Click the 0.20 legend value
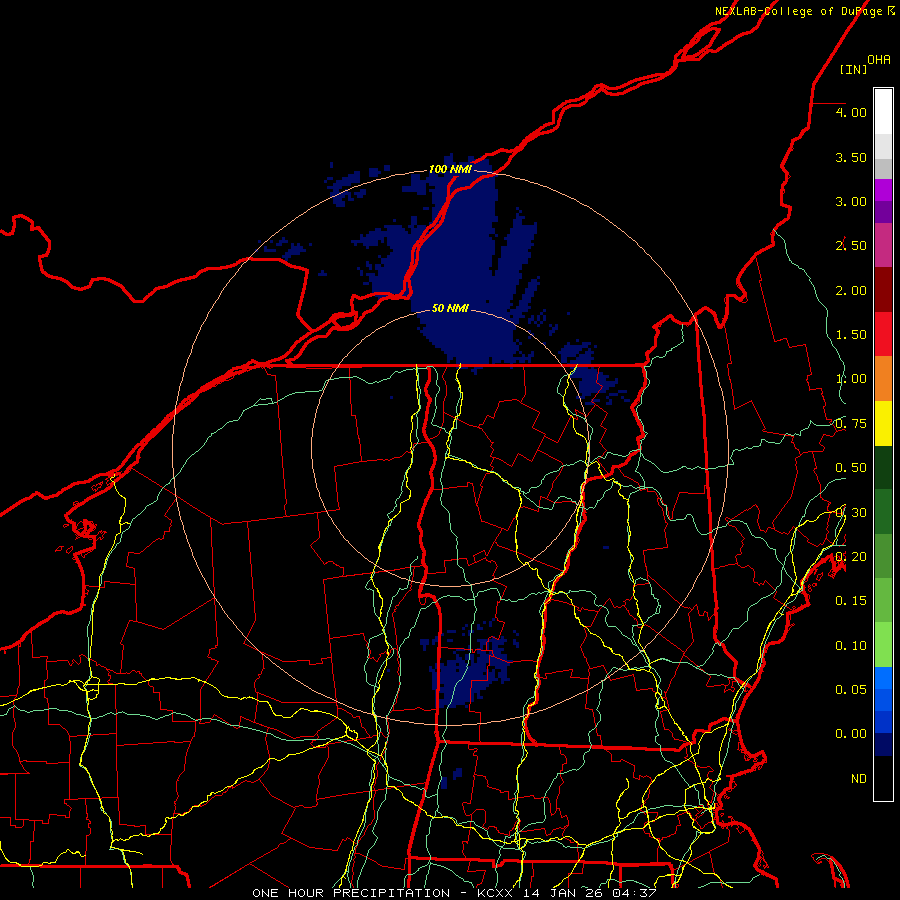 pyautogui.click(x=851, y=557)
